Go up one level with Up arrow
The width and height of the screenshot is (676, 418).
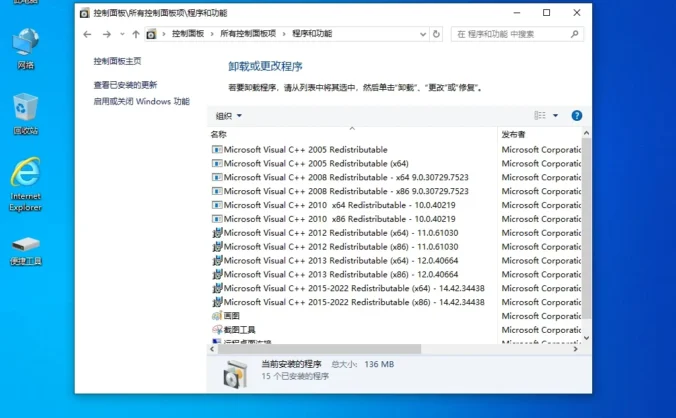[136, 34]
